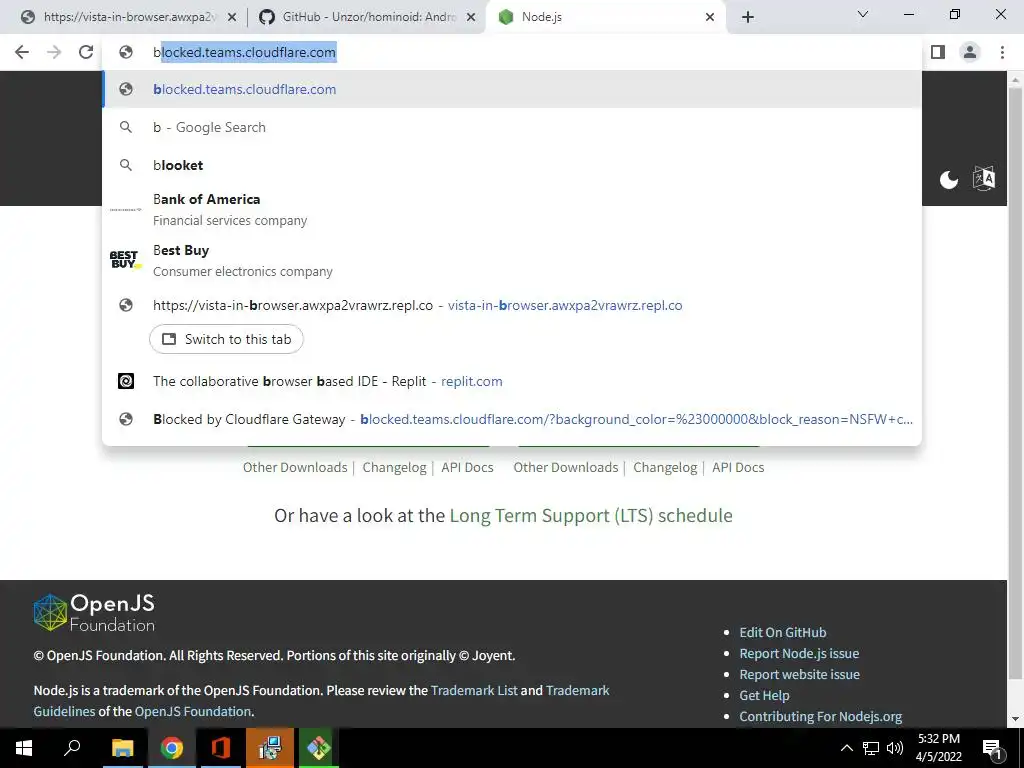Click the Best Buy logo icon
Image resolution: width=1024 pixels, height=768 pixels.
click(x=125, y=260)
